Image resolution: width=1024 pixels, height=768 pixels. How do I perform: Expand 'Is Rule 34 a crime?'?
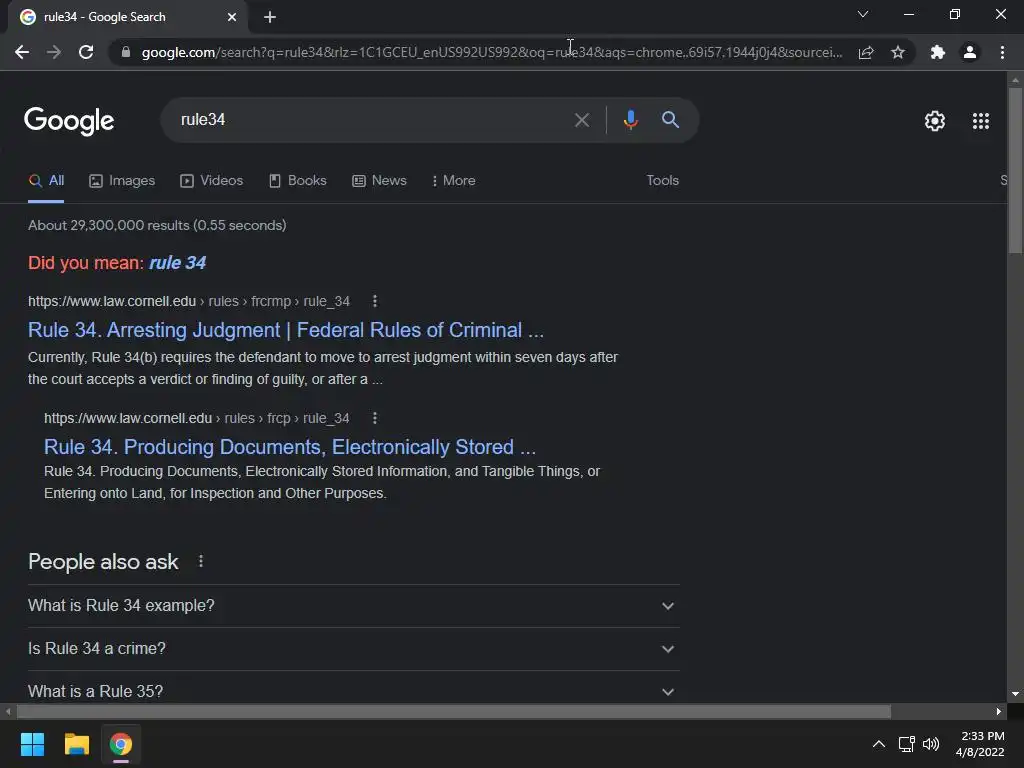353,649
